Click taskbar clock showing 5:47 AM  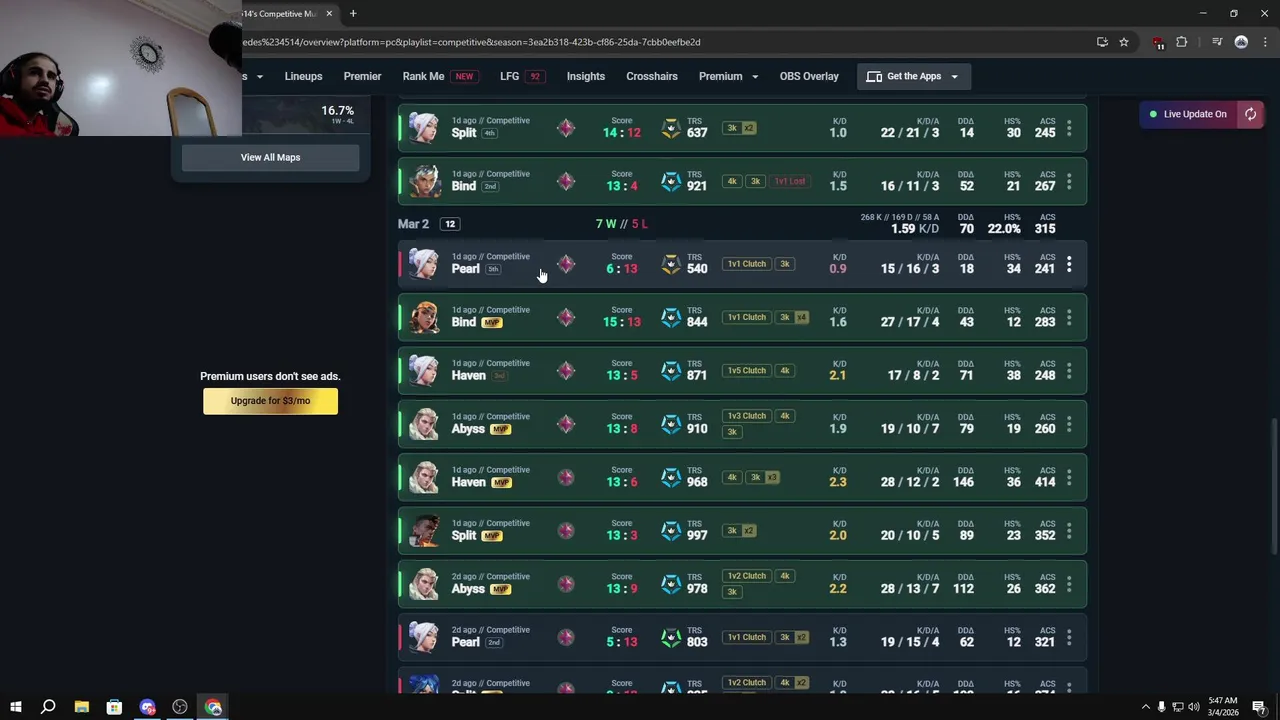(1222, 707)
